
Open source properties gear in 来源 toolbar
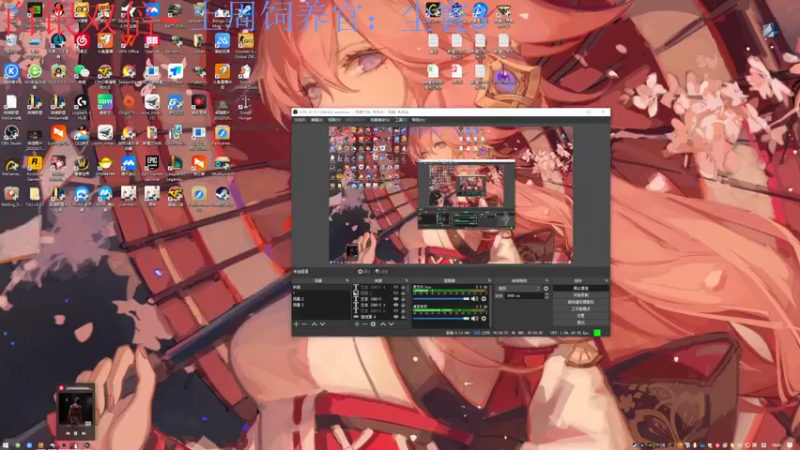click(x=373, y=324)
